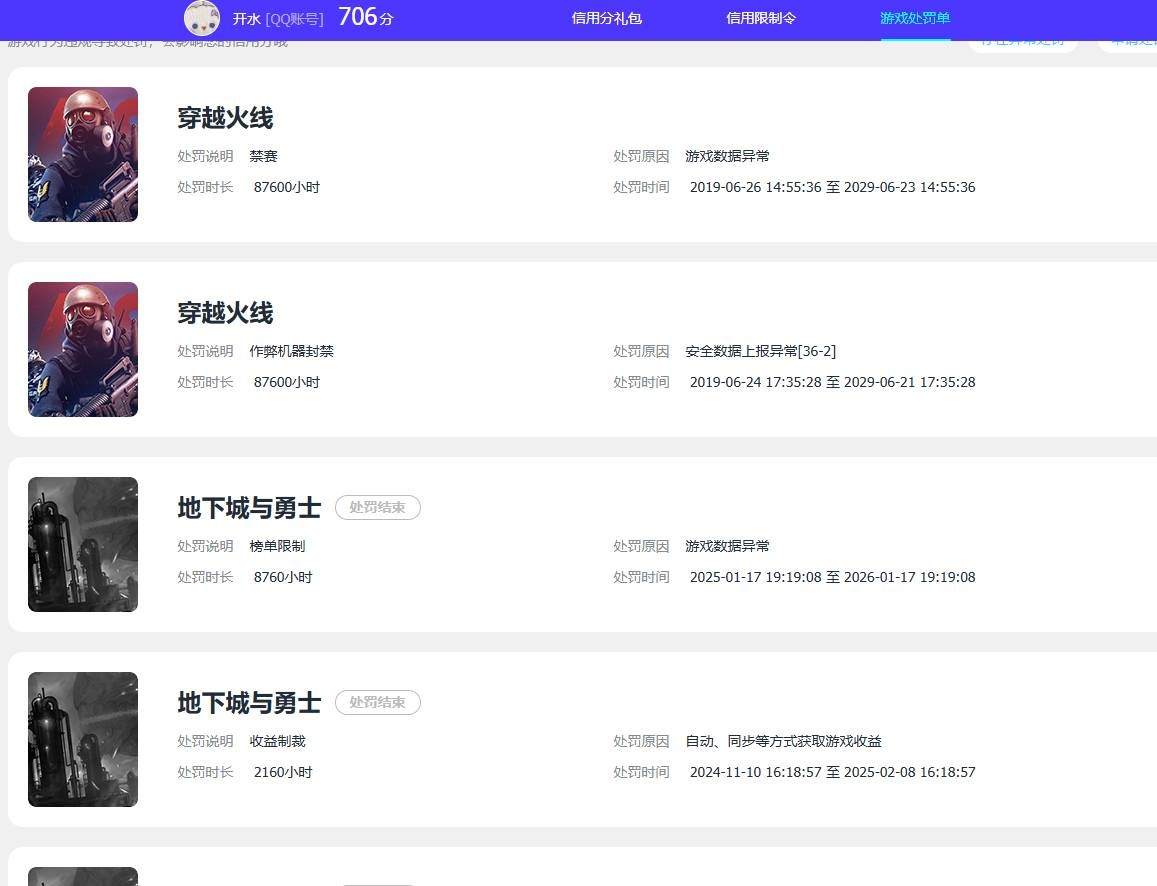Image resolution: width=1157 pixels, height=886 pixels.
Task: Open the 信用限制令 tab
Action: 761,18
